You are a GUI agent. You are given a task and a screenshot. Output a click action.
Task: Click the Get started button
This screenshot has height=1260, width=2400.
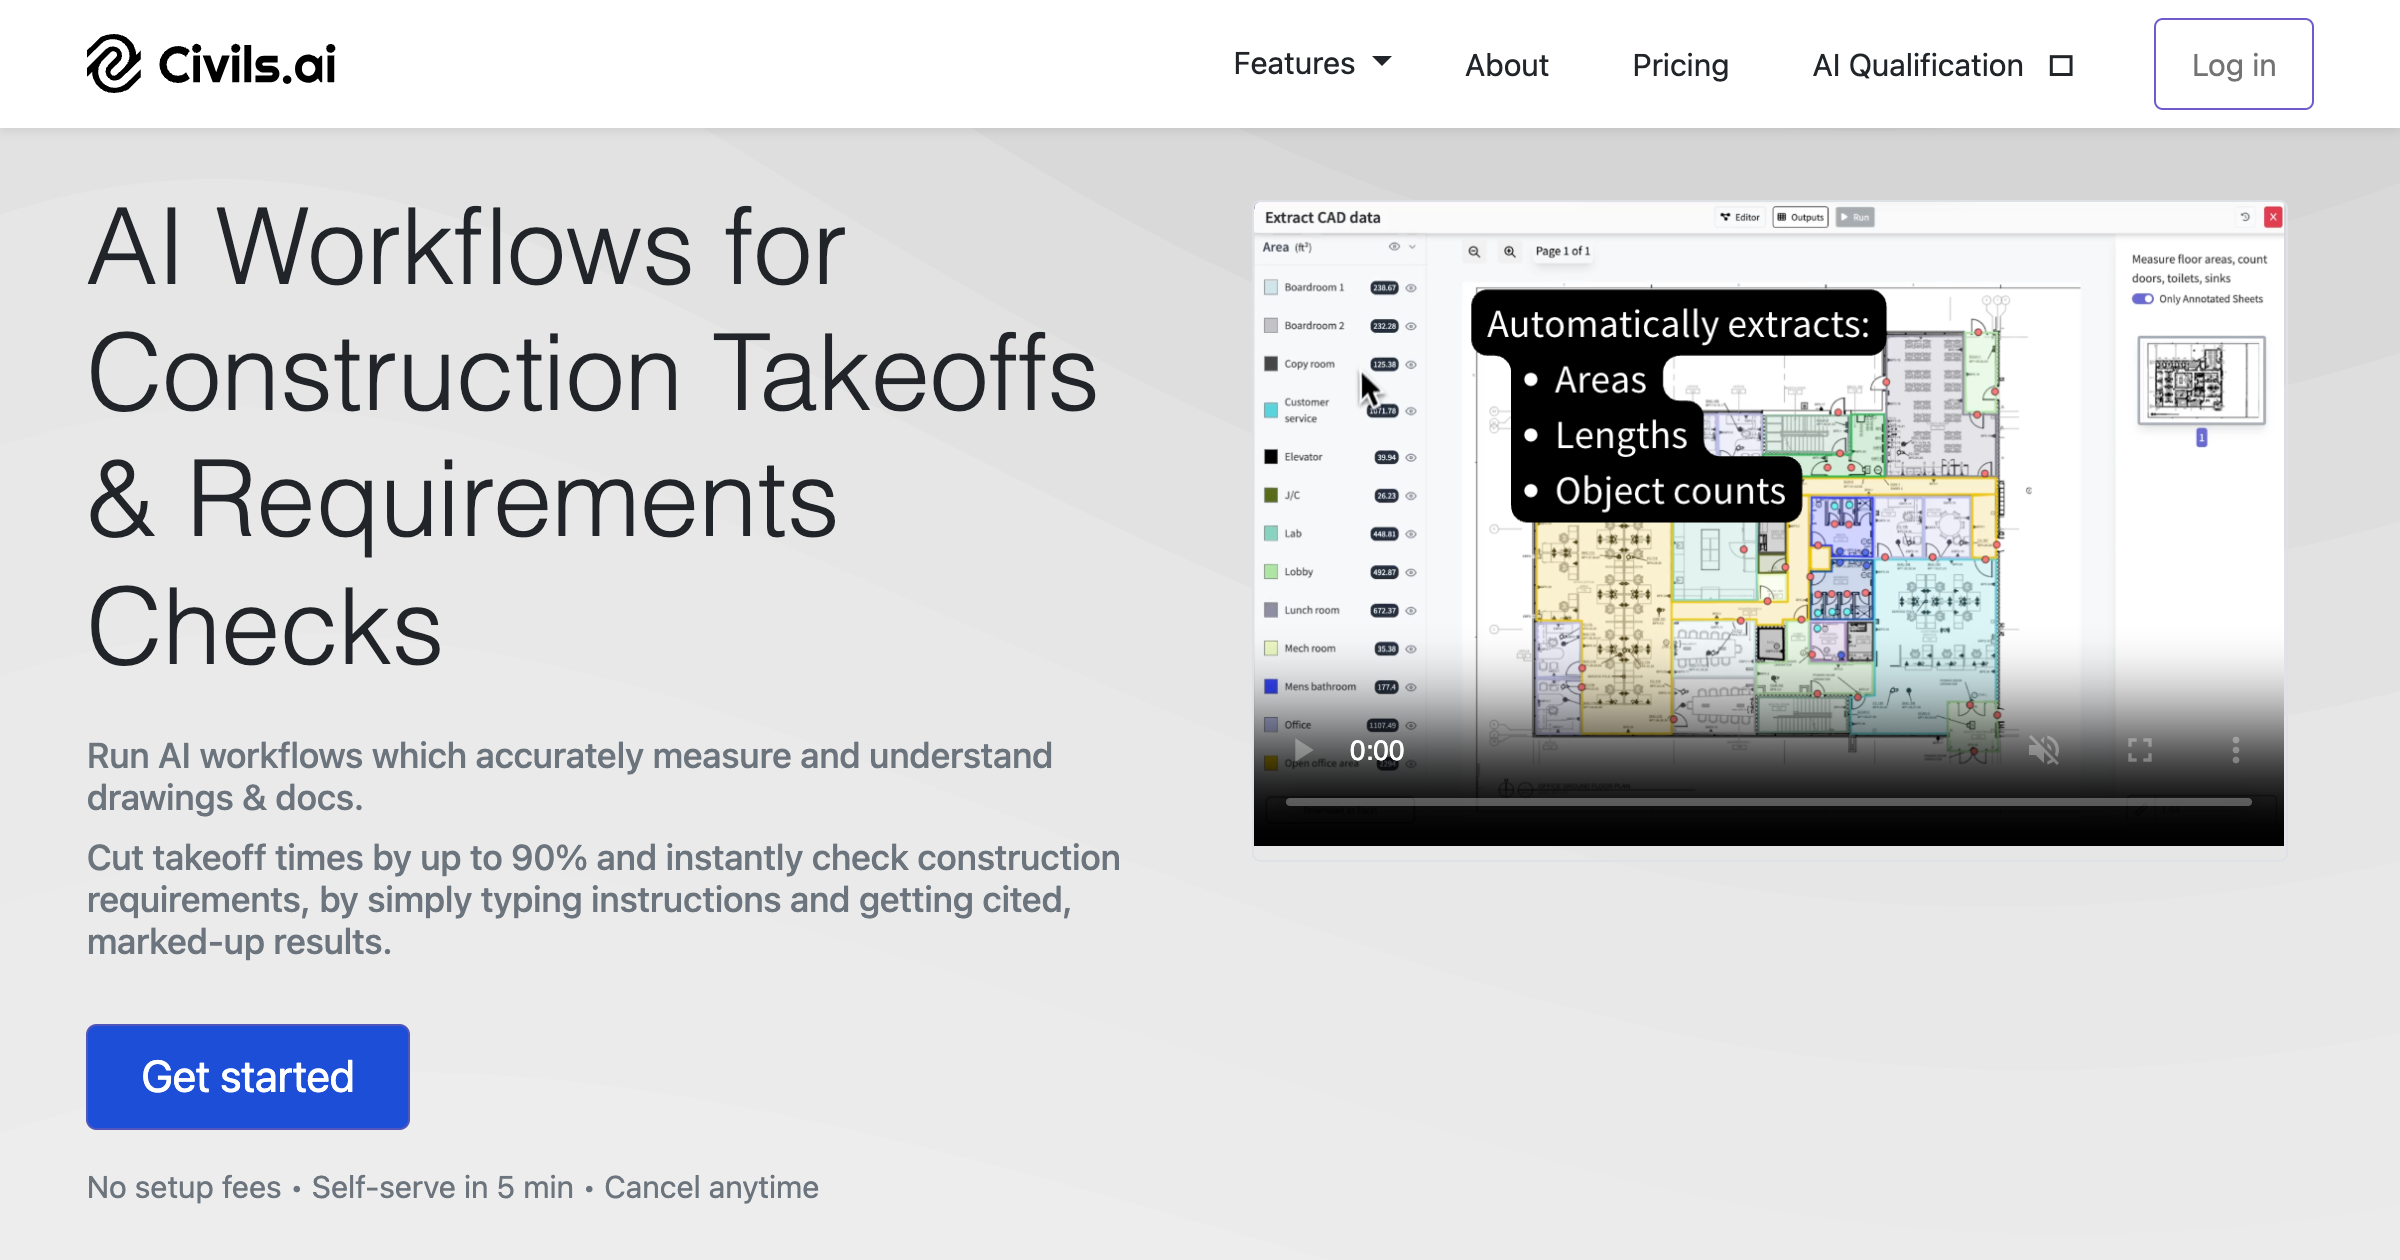coord(248,1077)
